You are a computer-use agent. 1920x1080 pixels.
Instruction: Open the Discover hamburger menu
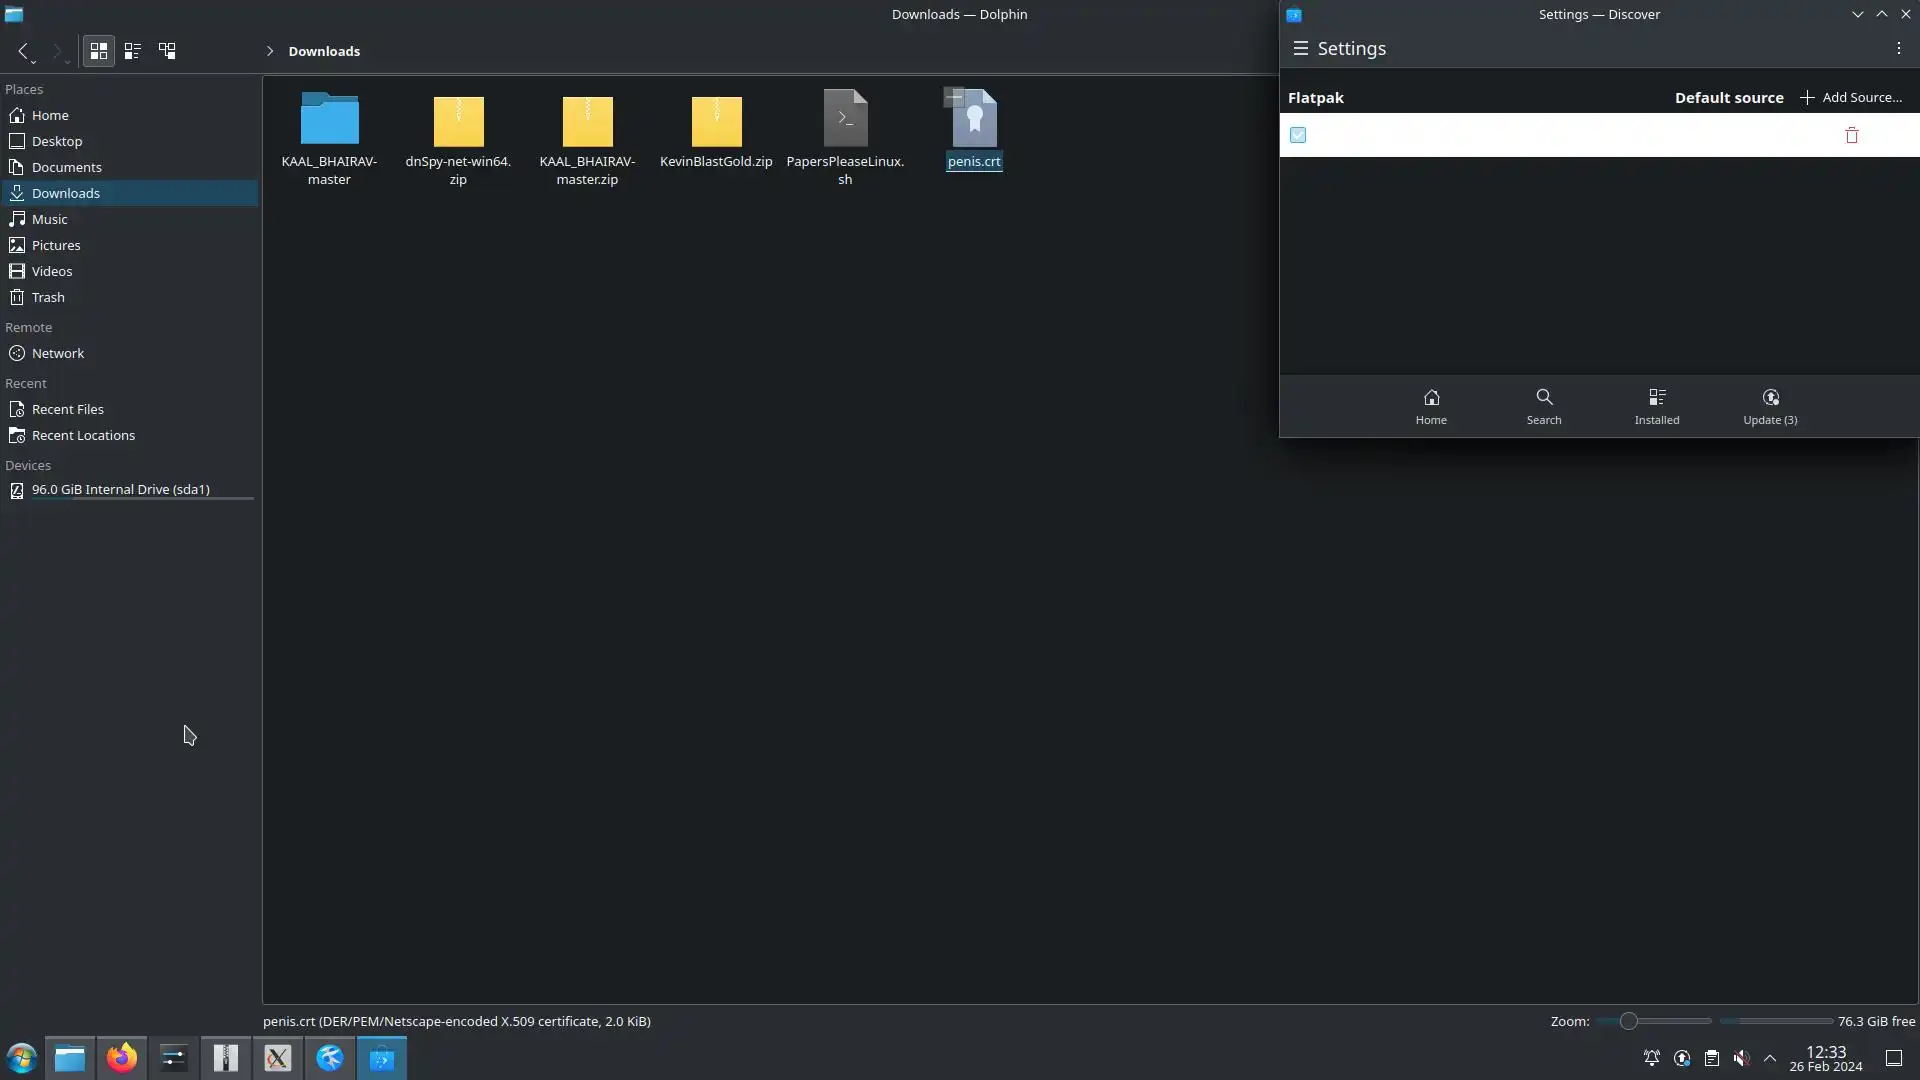coord(1300,48)
